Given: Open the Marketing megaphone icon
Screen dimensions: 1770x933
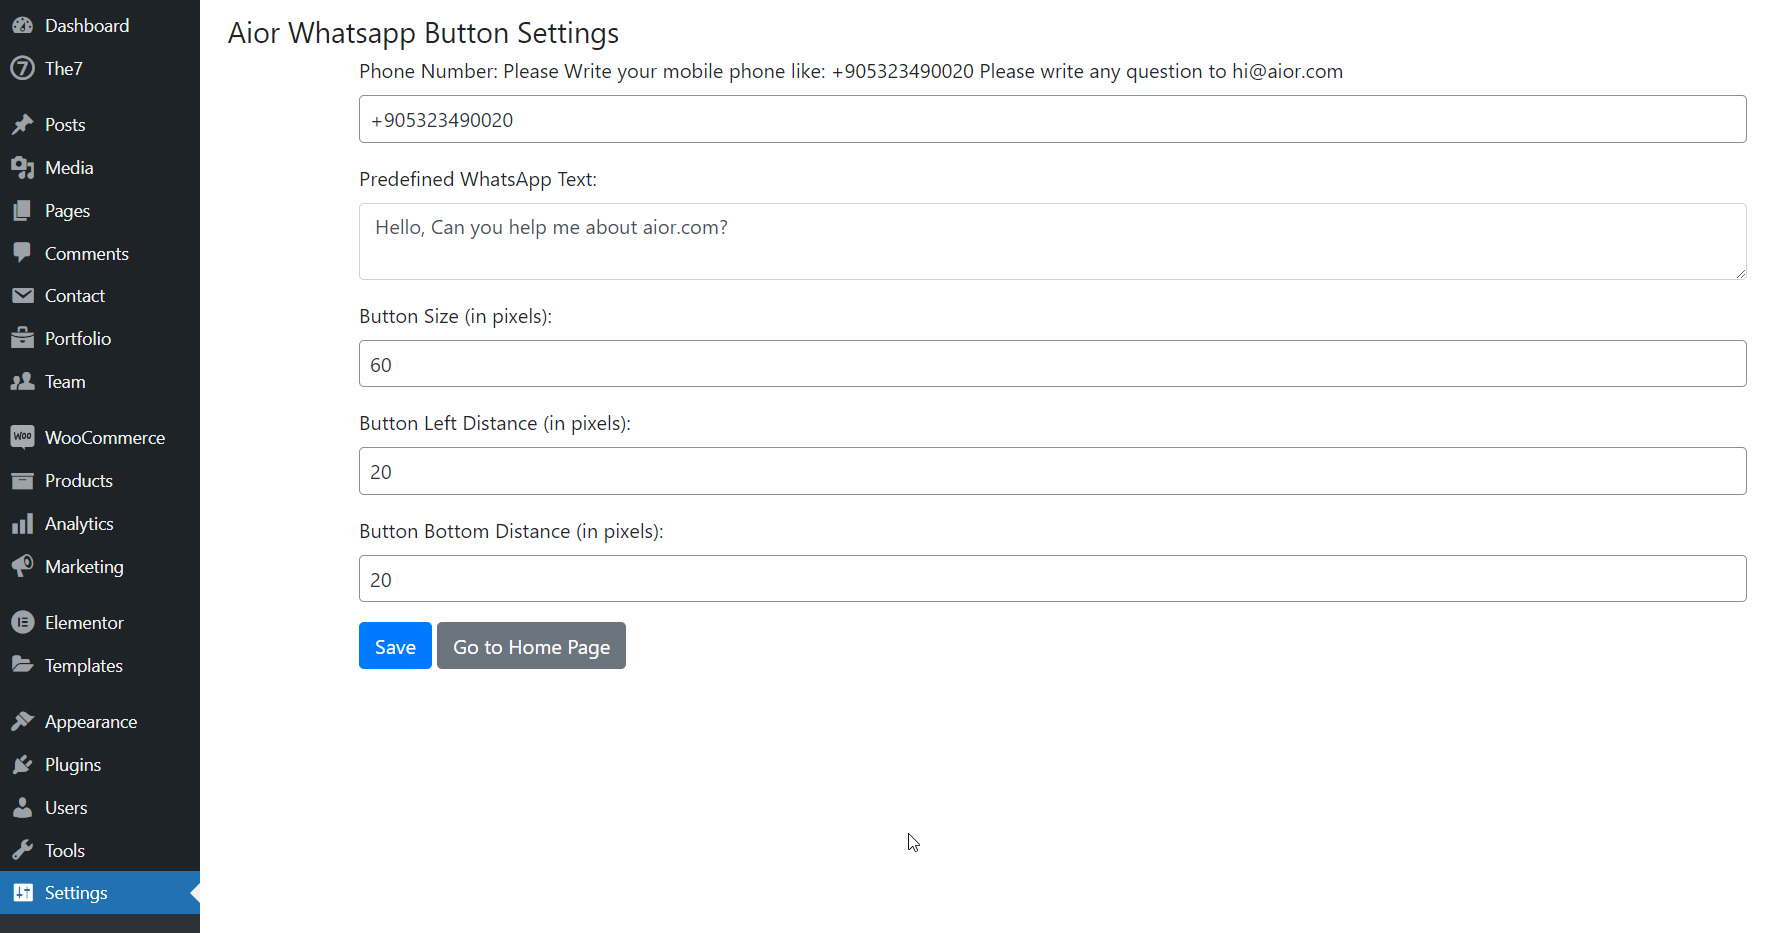Looking at the screenshot, I should 22,566.
